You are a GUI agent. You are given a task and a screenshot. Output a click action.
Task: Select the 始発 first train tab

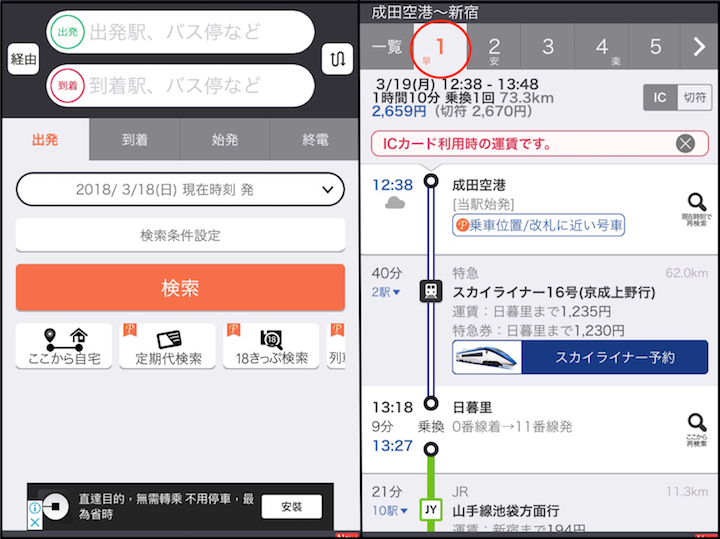[225, 140]
